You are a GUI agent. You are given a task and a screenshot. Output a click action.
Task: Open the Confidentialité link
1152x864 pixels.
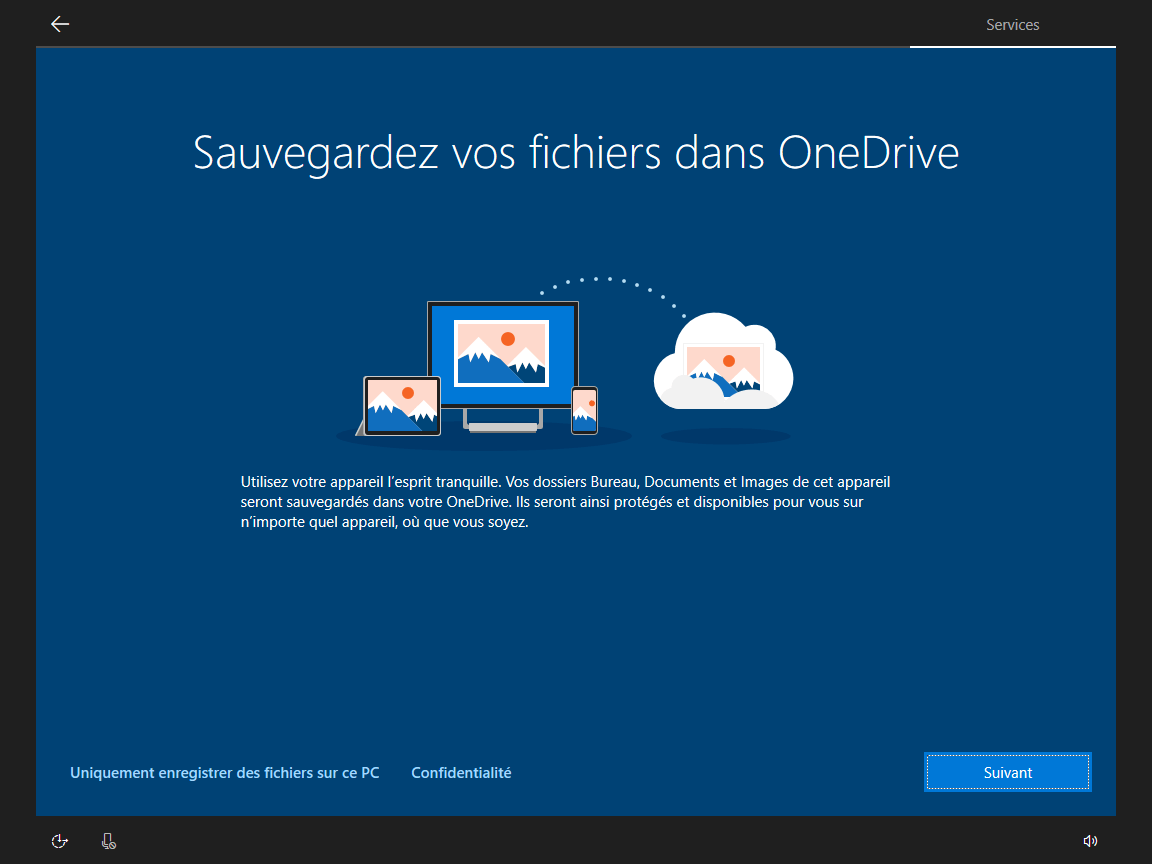point(461,773)
